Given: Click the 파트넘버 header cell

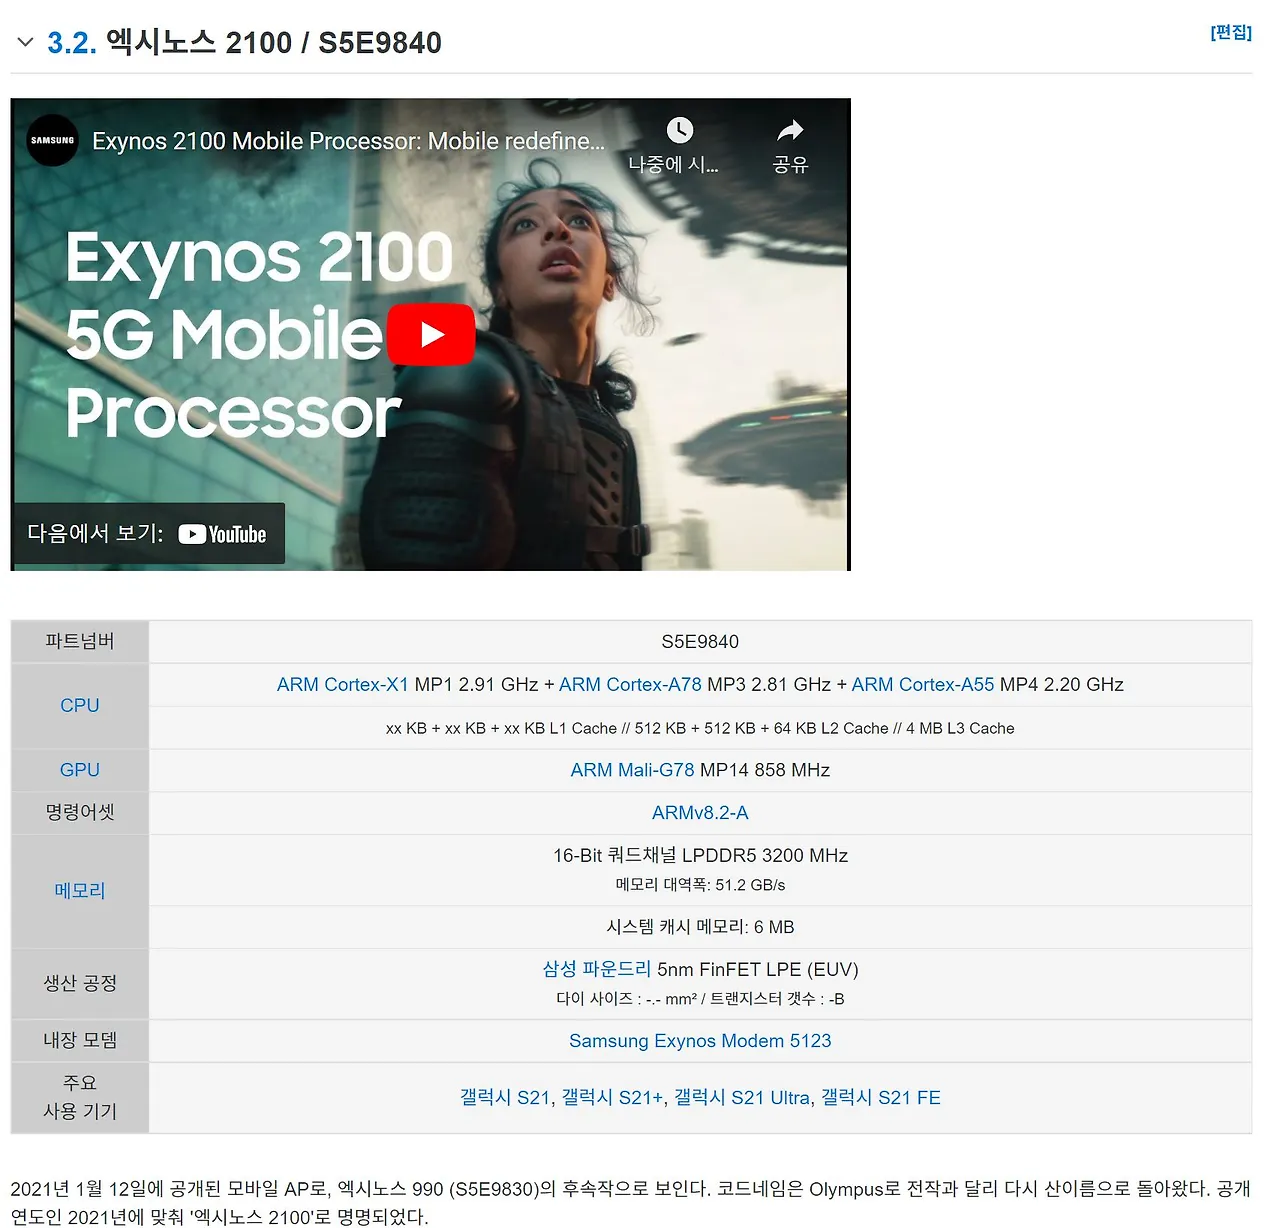Looking at the screenshot, I should pos(80,642).
